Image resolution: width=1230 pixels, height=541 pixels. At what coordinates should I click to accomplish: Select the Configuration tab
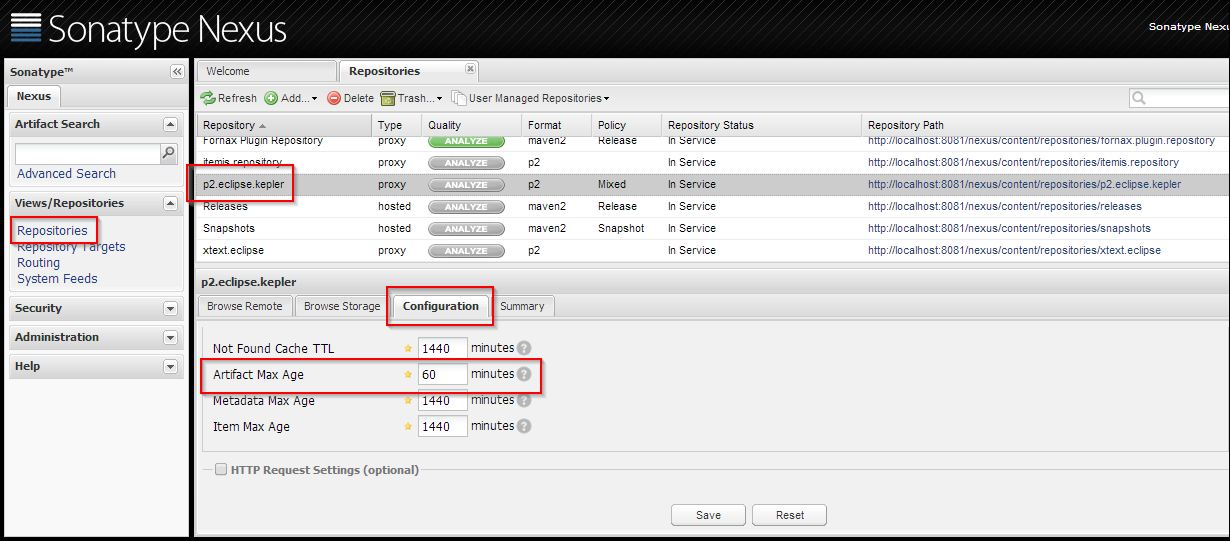click(441, 306)
